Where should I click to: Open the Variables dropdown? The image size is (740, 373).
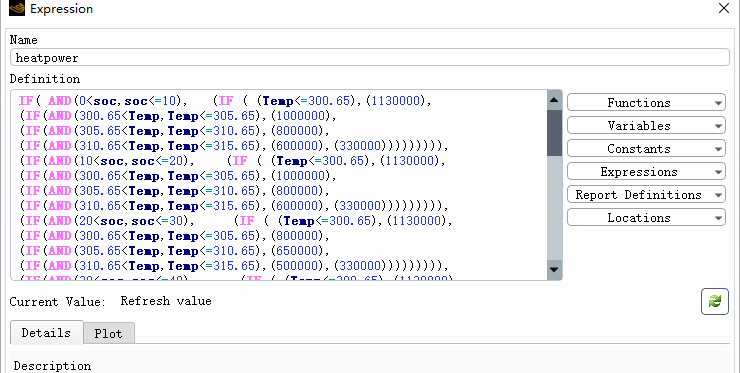coord(646,126)
